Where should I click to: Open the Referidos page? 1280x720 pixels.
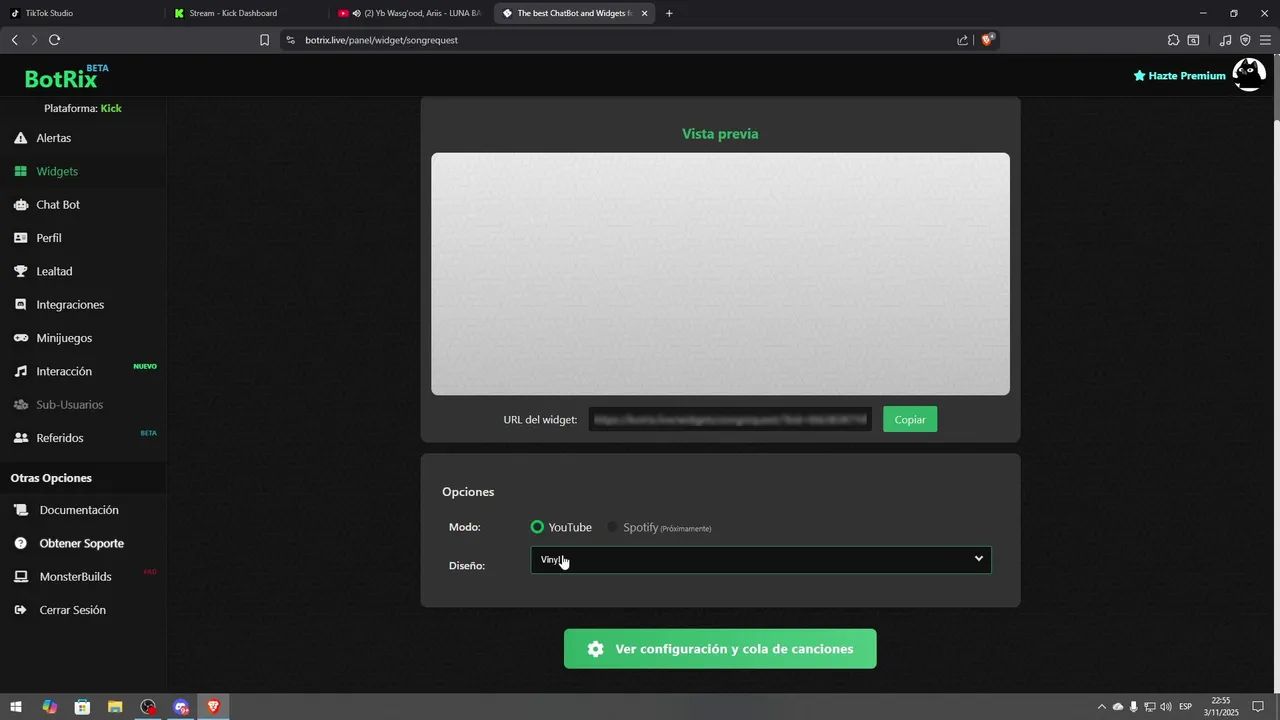coord(60,438)
